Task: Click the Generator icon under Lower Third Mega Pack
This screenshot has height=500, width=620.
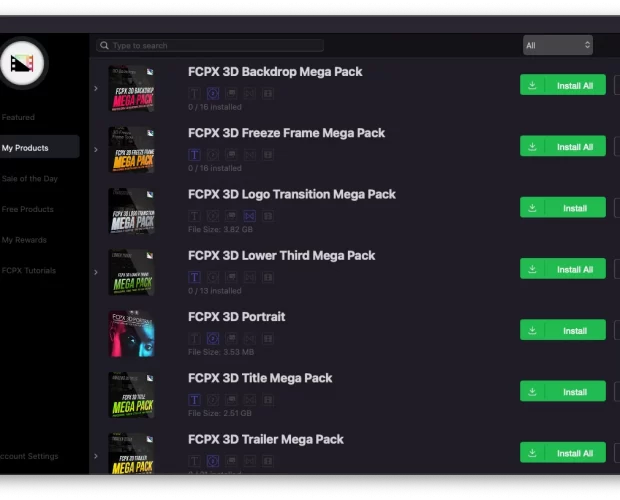Action: click(213, 277)
